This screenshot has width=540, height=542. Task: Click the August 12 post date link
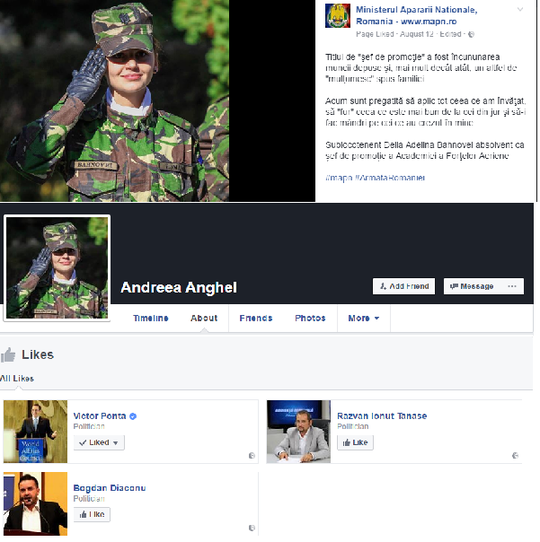pyautogui.click(x=417, y=34)
